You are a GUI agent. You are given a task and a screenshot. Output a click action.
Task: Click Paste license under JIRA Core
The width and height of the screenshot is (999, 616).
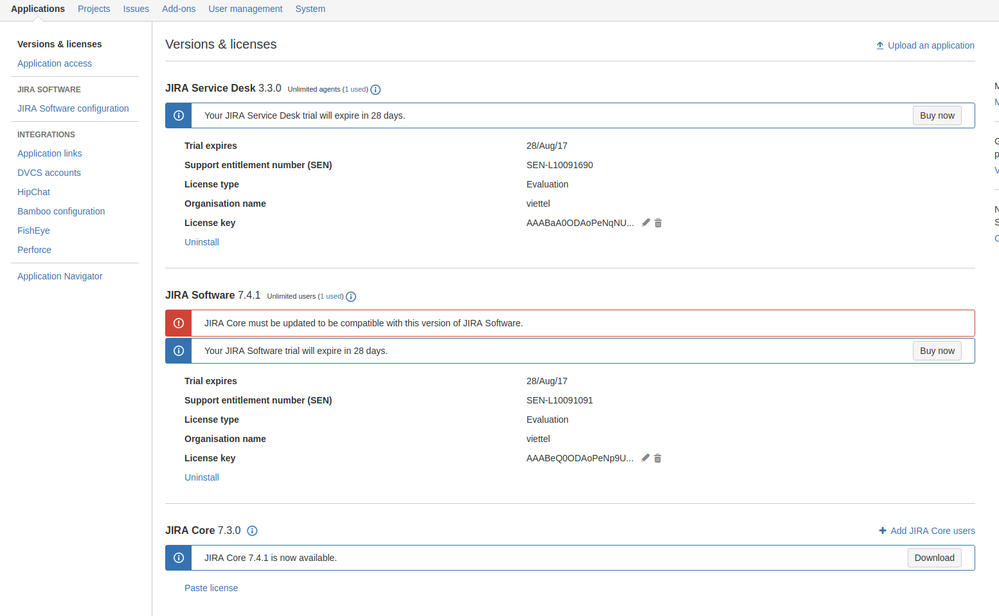[211, 588]
